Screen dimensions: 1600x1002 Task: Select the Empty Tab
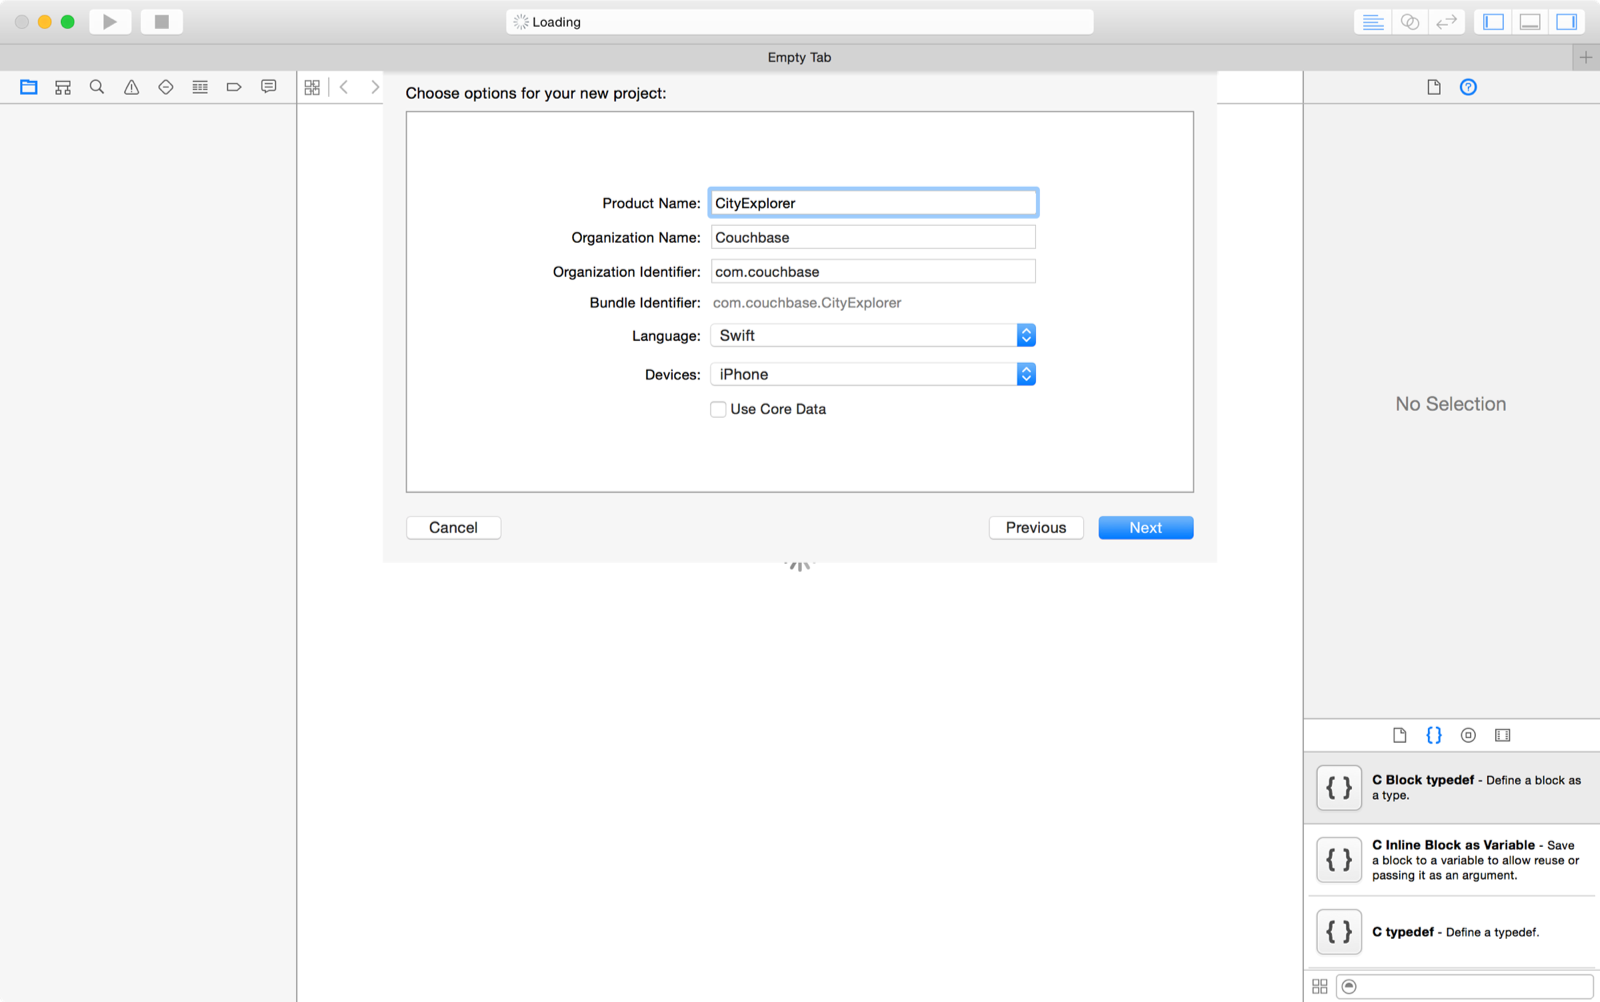tap(799, 57)
